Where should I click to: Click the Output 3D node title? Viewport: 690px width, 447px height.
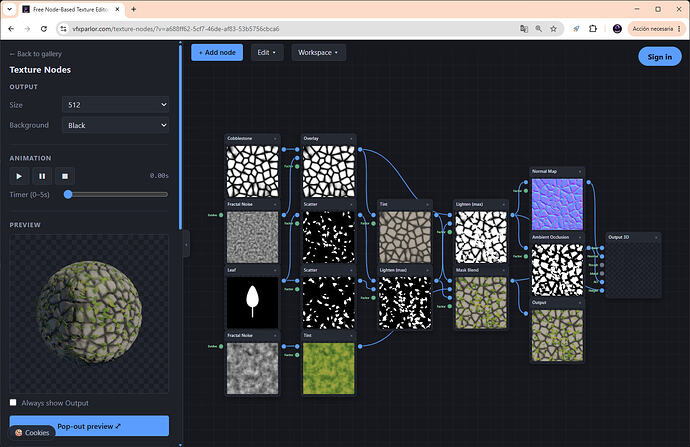click(x=618, y=237)
